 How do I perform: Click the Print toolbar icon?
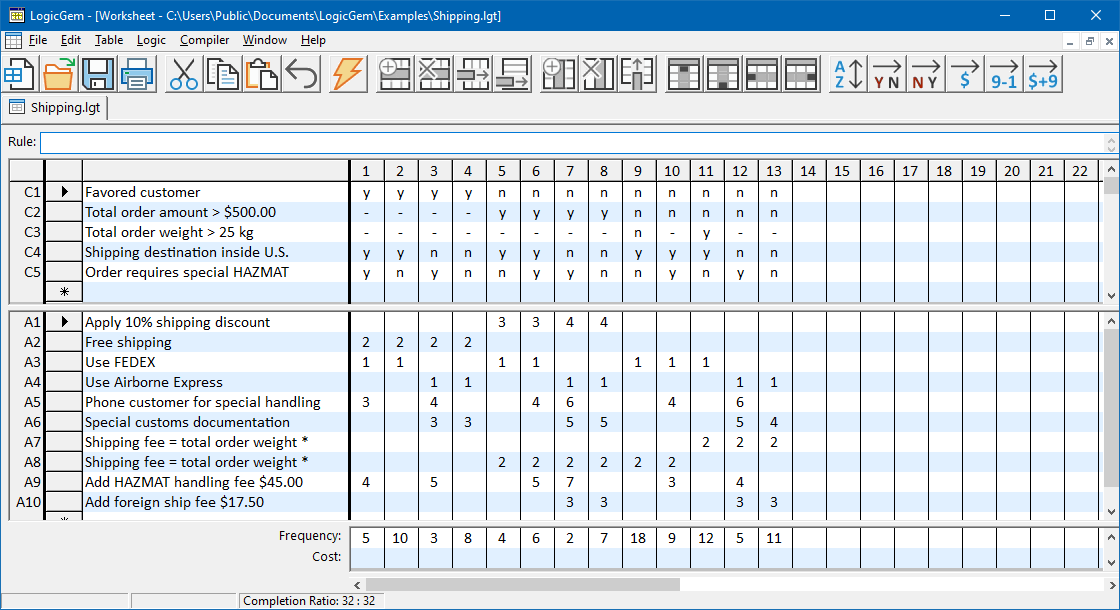tap(137, 74)
